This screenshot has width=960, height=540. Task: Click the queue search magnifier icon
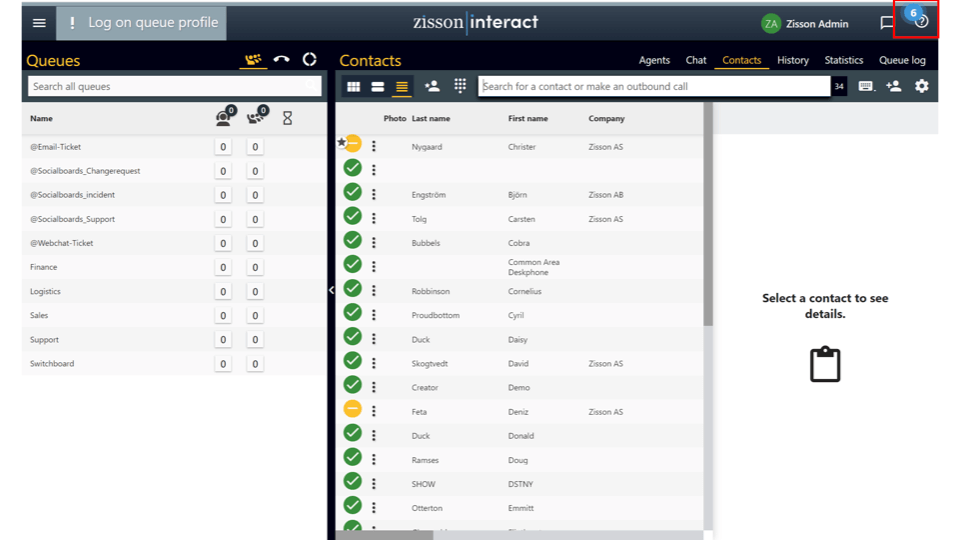tap(312, 86)
